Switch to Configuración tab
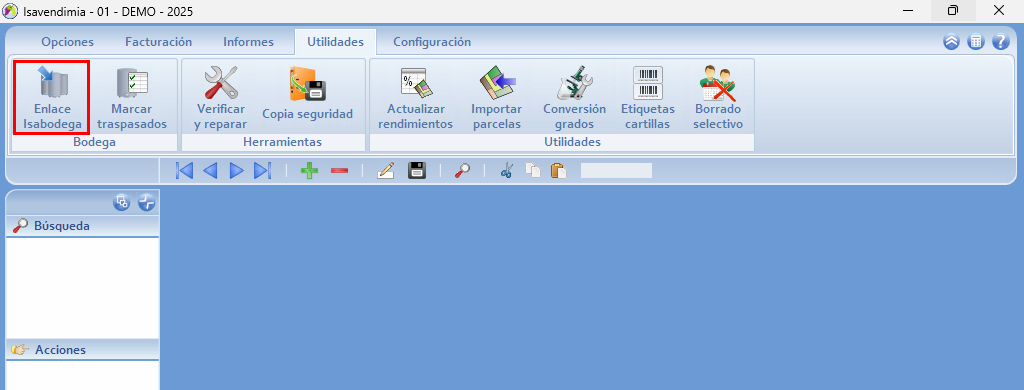 [432, 42]
